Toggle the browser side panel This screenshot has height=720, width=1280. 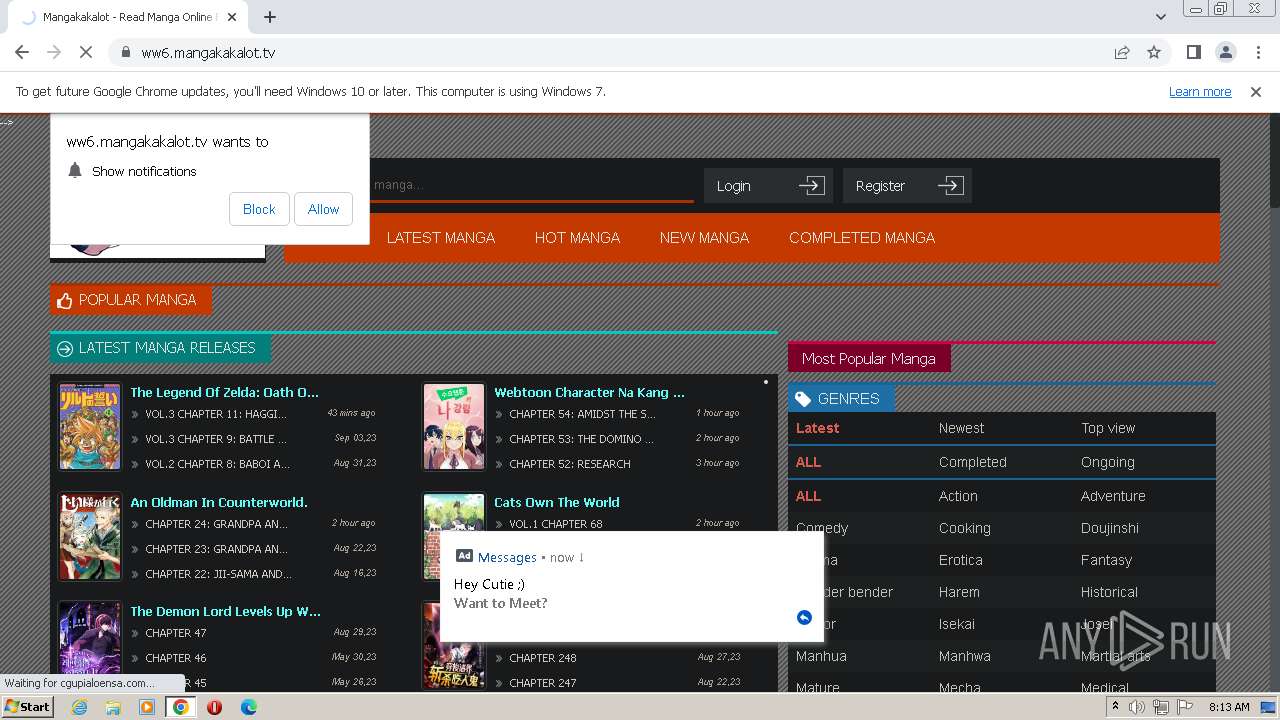(1193, 52)
